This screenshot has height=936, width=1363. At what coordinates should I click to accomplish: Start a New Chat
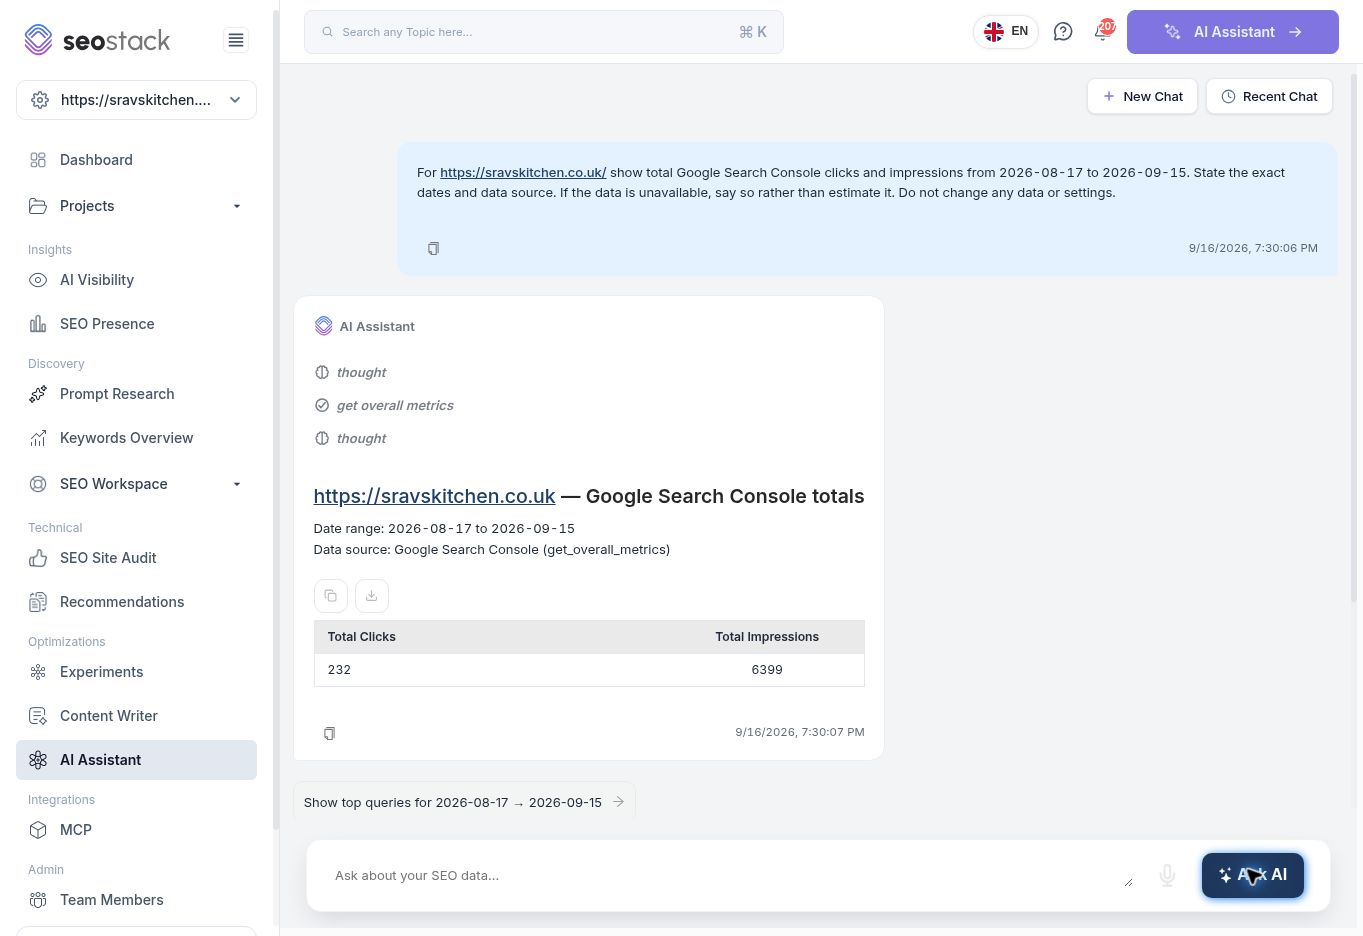point(1142,96)
